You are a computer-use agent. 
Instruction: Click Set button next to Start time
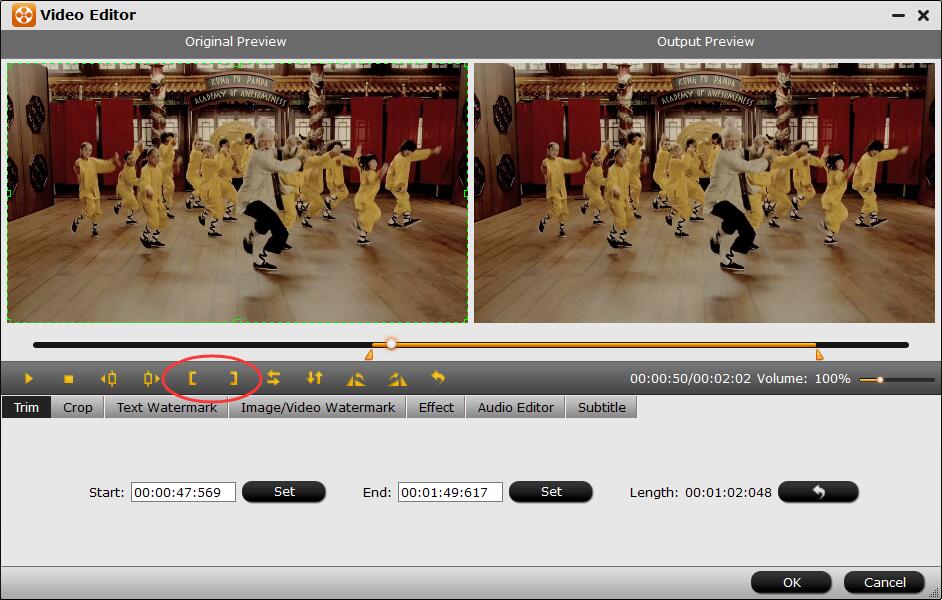click(284, 492)
